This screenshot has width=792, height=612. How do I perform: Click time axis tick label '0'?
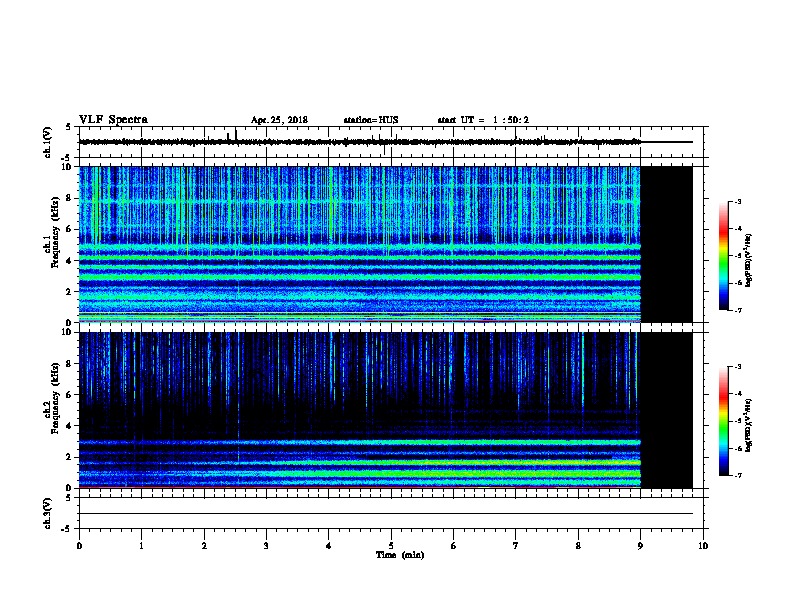point(79,545)
